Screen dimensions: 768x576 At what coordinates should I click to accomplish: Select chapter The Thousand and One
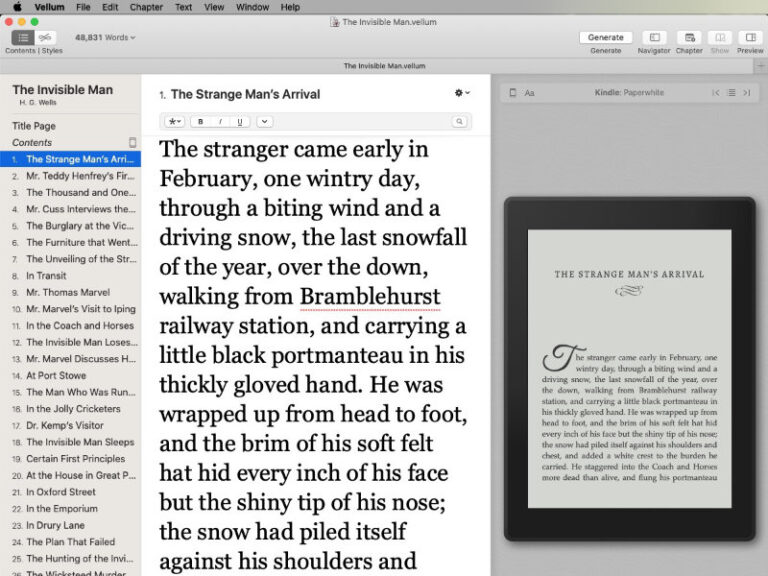coord(71,192)
